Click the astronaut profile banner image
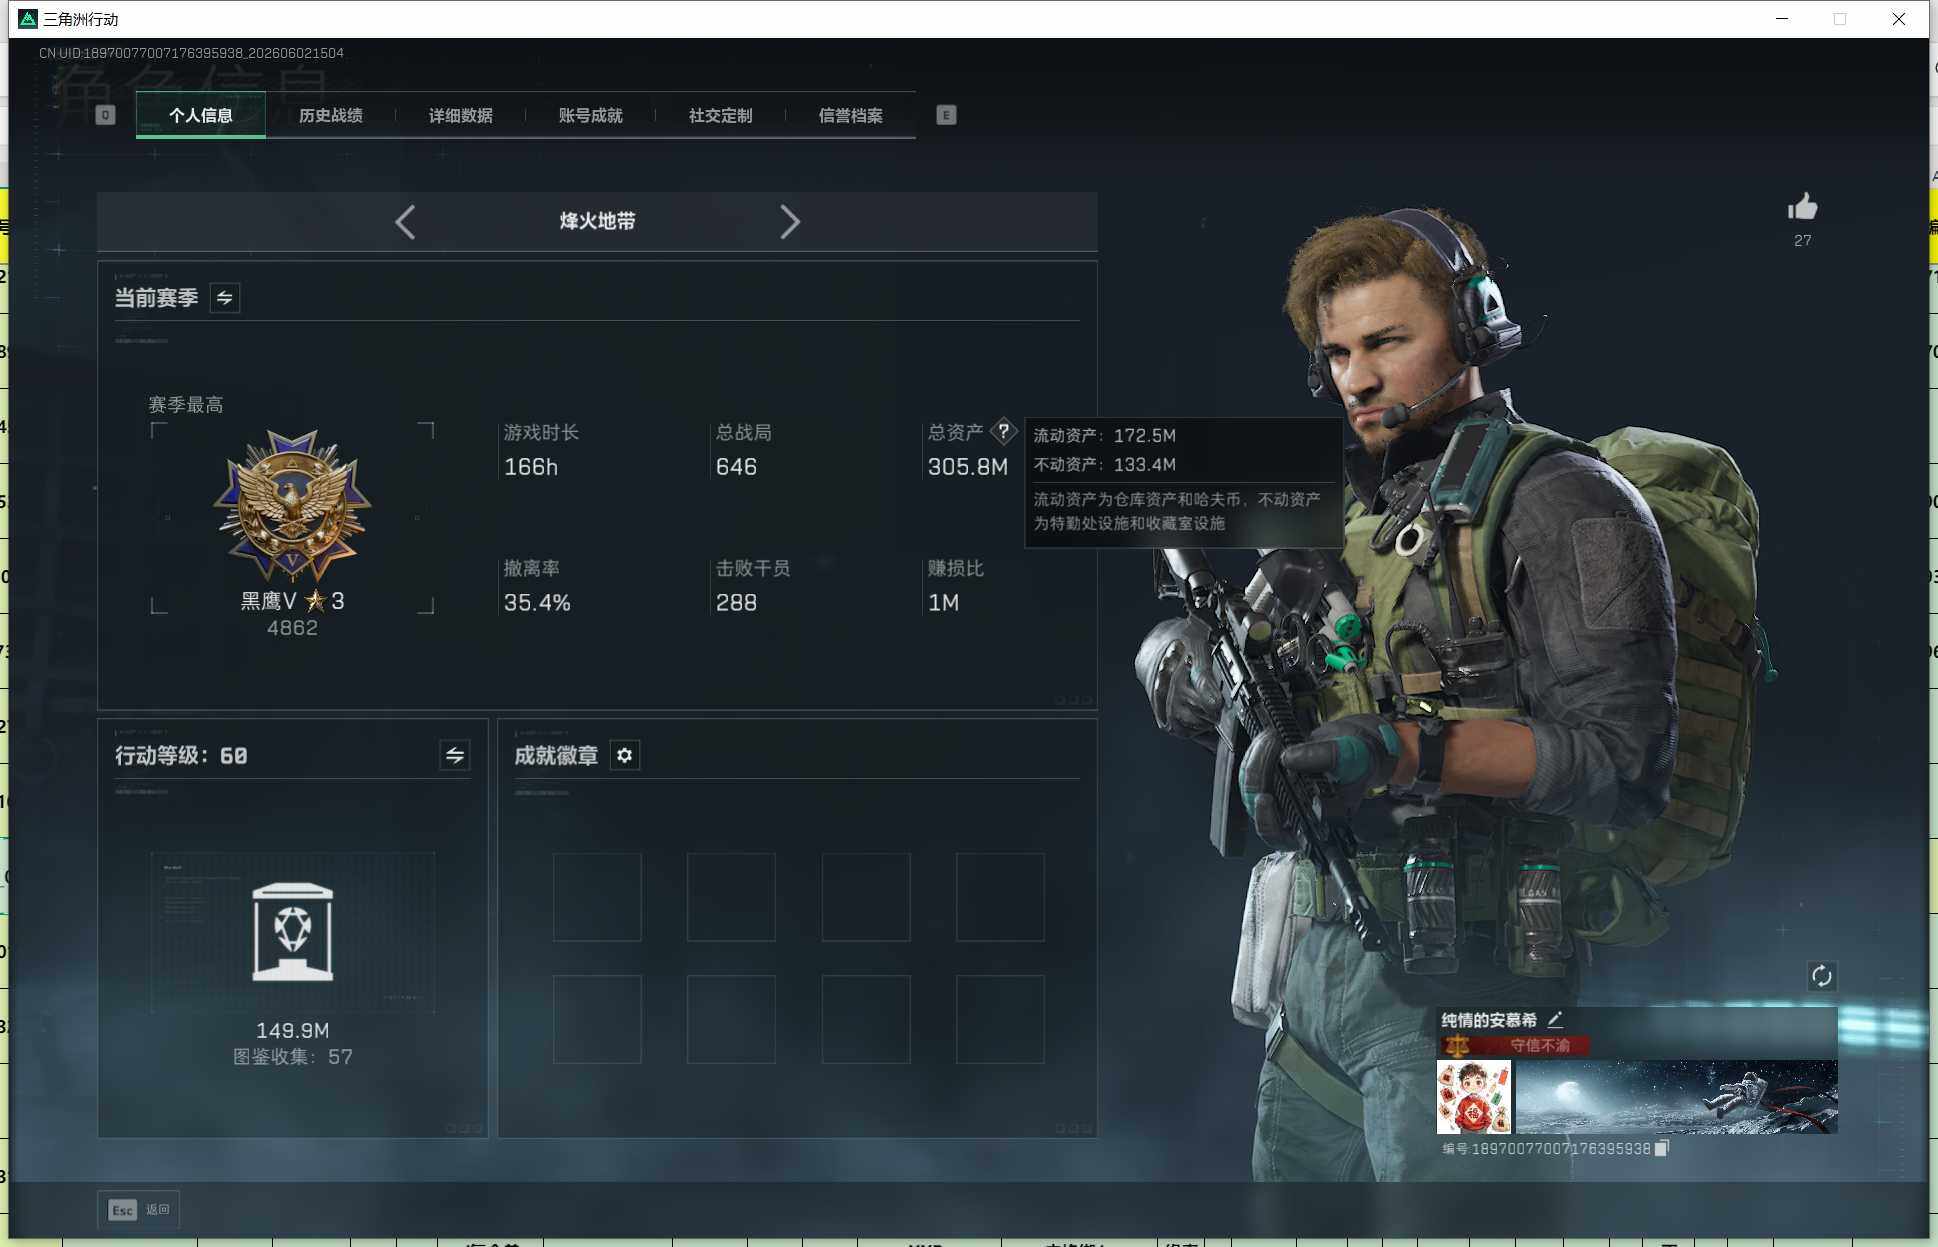 coord(1677,1097)
